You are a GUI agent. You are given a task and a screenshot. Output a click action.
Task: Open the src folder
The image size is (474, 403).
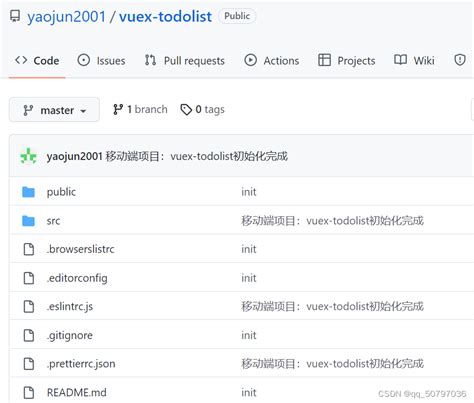click(x=53, y=221)
